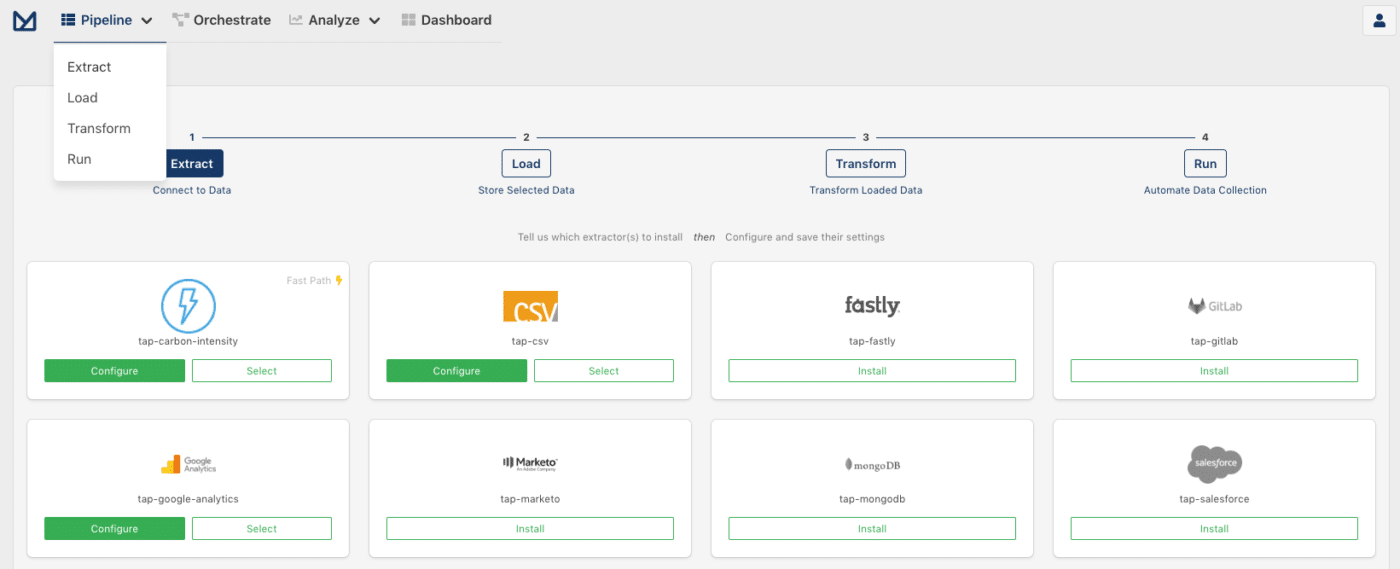Click the 'tap-mongodb' name label
Screen dimensions: 1400x569
(872, 499)
